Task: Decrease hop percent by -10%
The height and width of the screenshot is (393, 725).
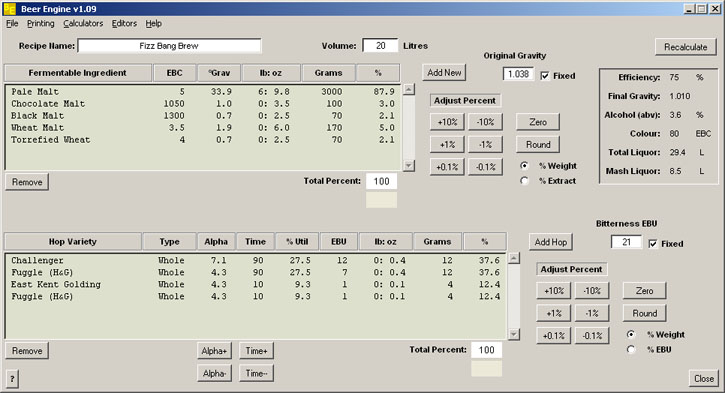Action: tap(592, 291)
